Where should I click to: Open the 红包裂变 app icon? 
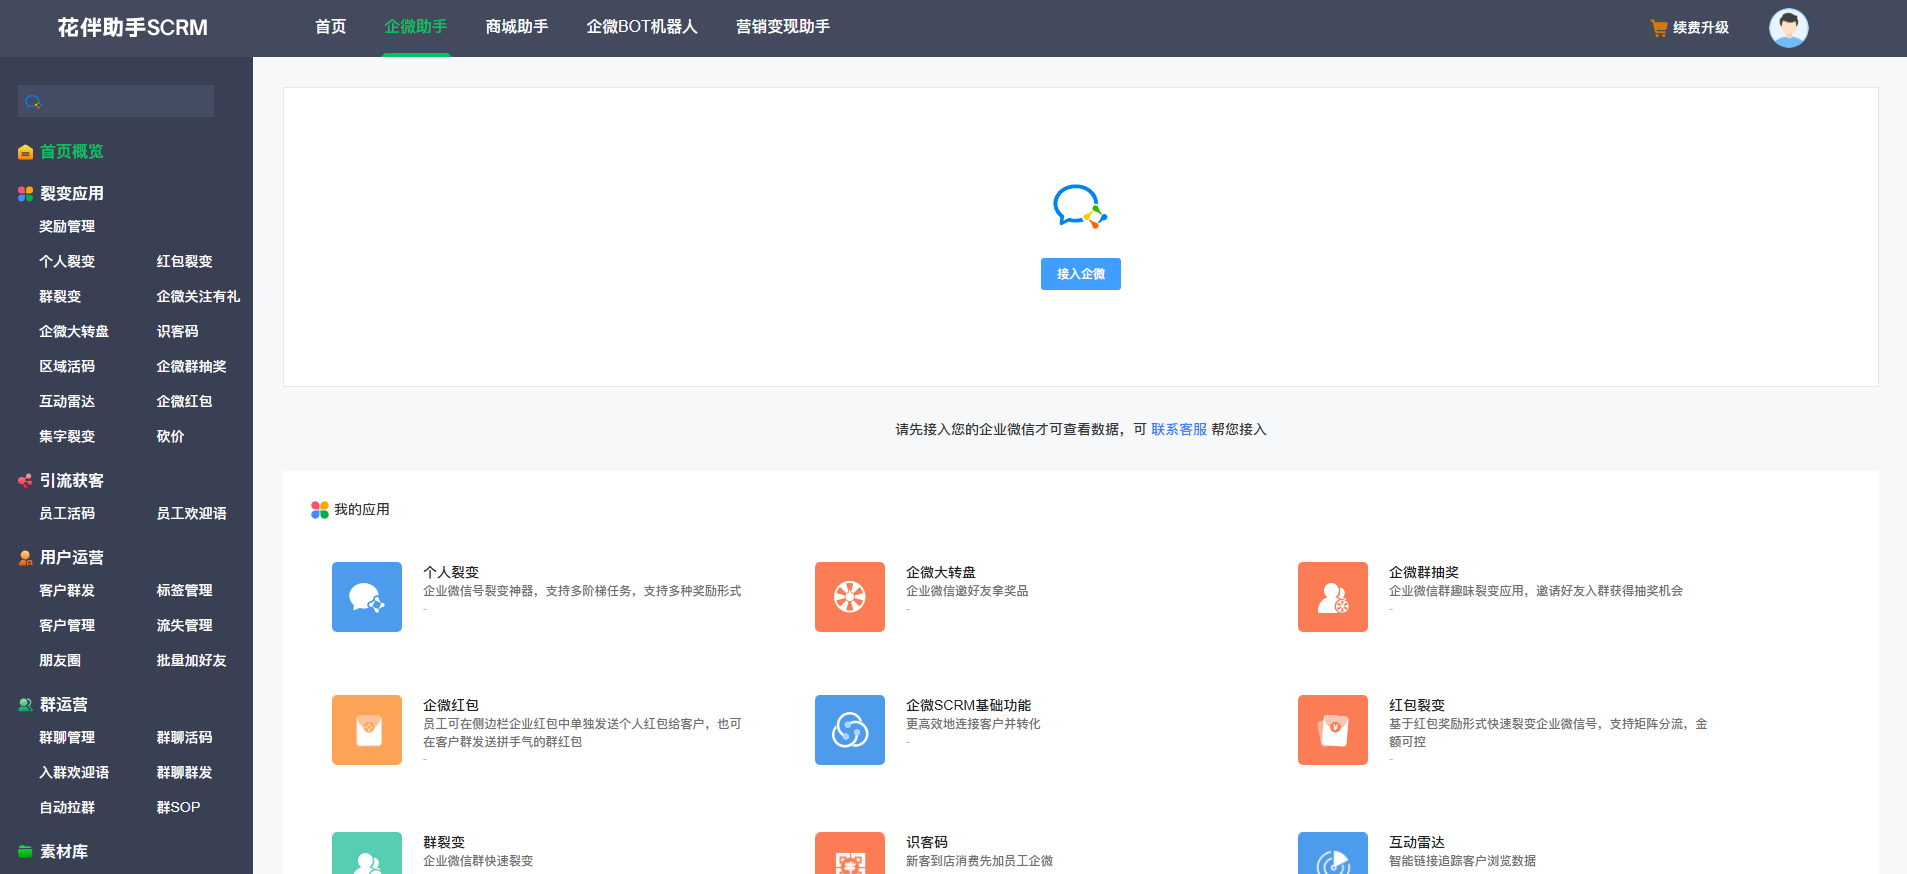click(1333, 730)
